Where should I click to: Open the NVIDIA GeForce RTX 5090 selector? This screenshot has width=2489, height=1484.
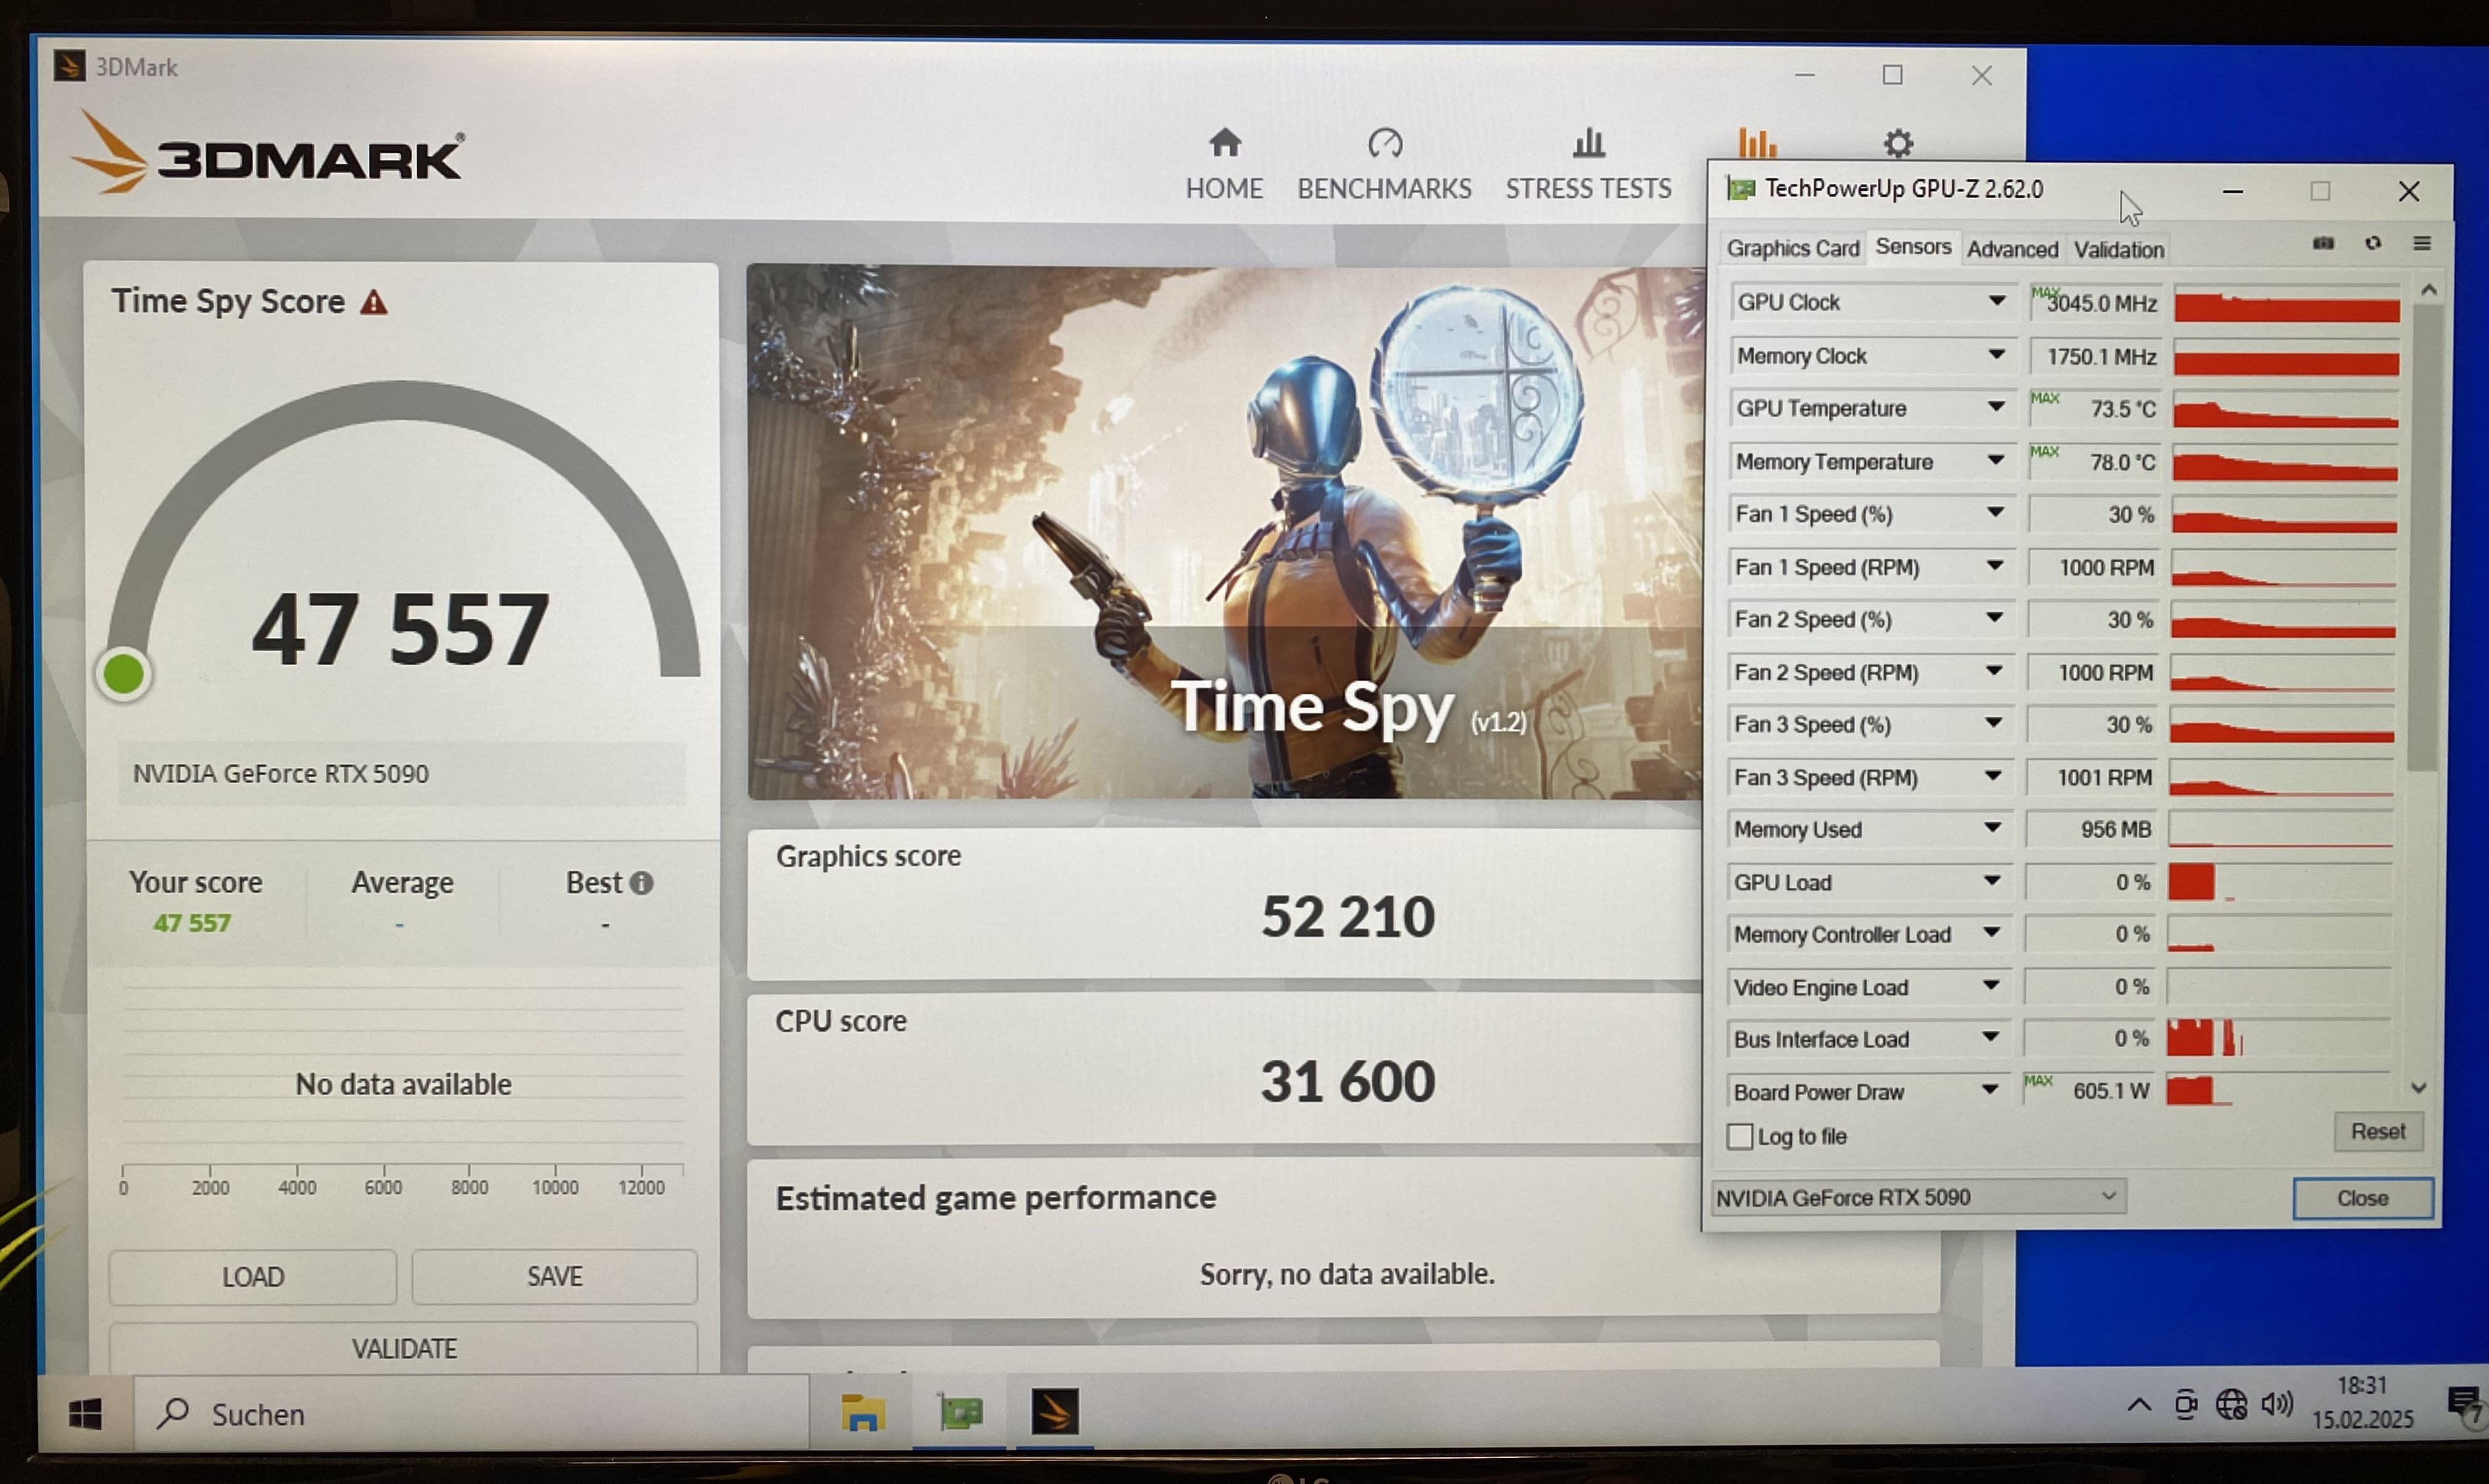tap(1918, 1197)
